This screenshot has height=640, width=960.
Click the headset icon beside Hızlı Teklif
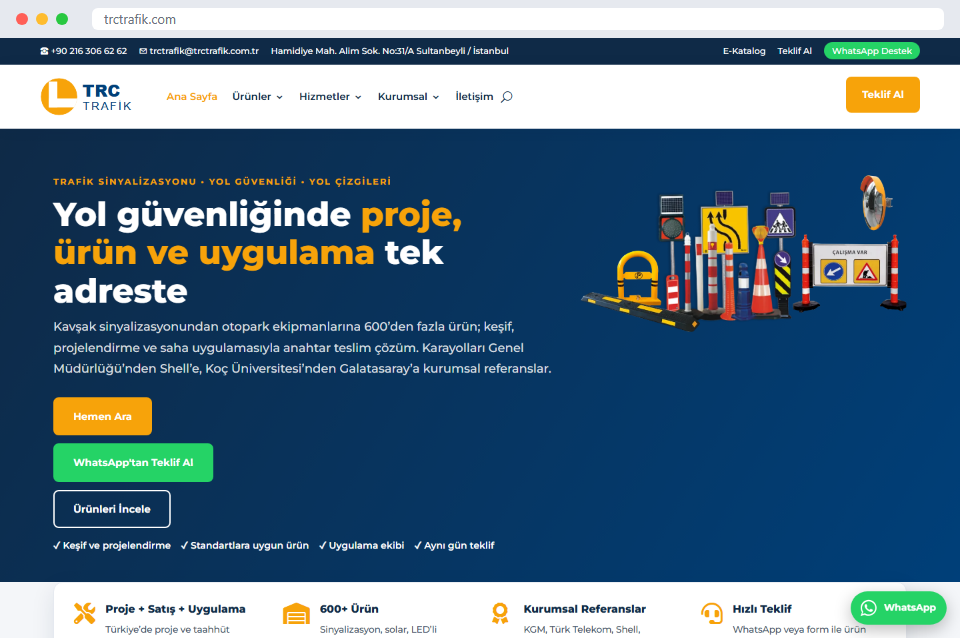point(712,613)
